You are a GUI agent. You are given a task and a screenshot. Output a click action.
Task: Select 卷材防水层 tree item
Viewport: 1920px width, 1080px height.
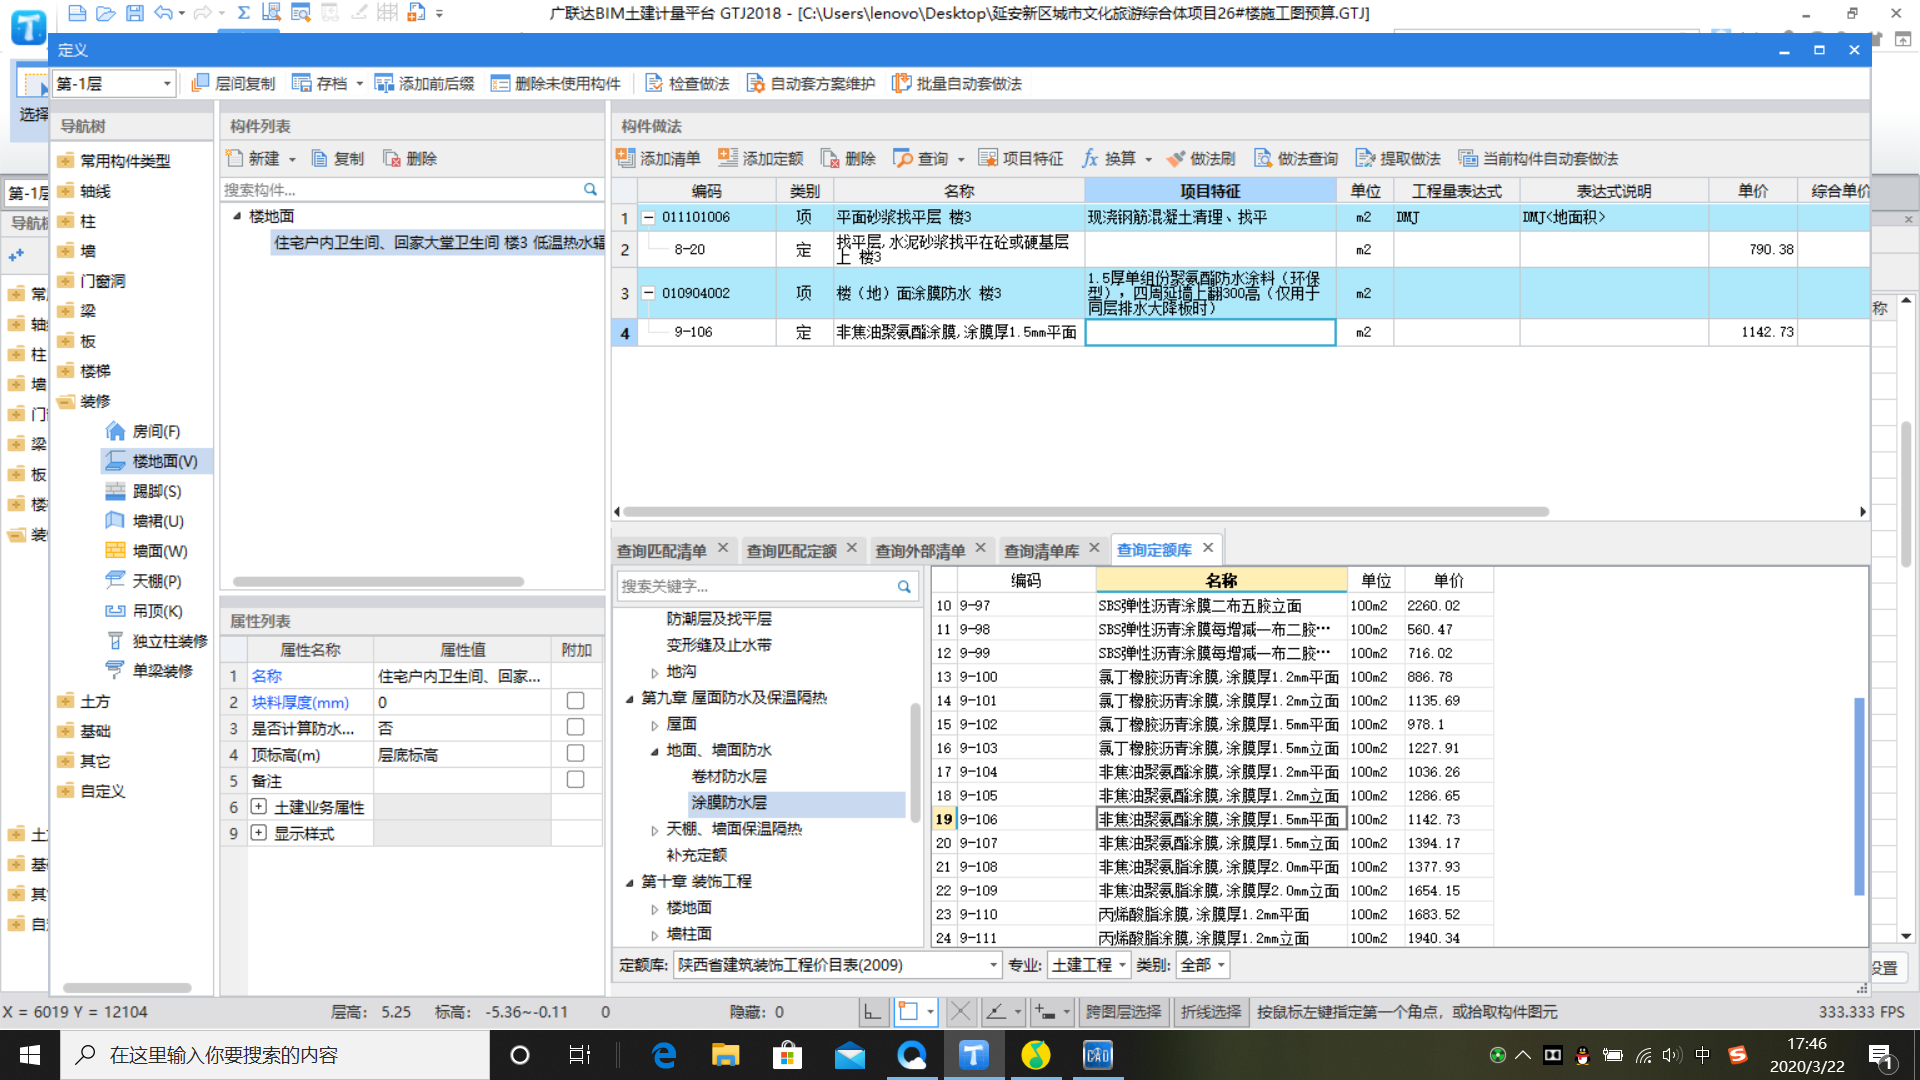(x=729, y=776)
